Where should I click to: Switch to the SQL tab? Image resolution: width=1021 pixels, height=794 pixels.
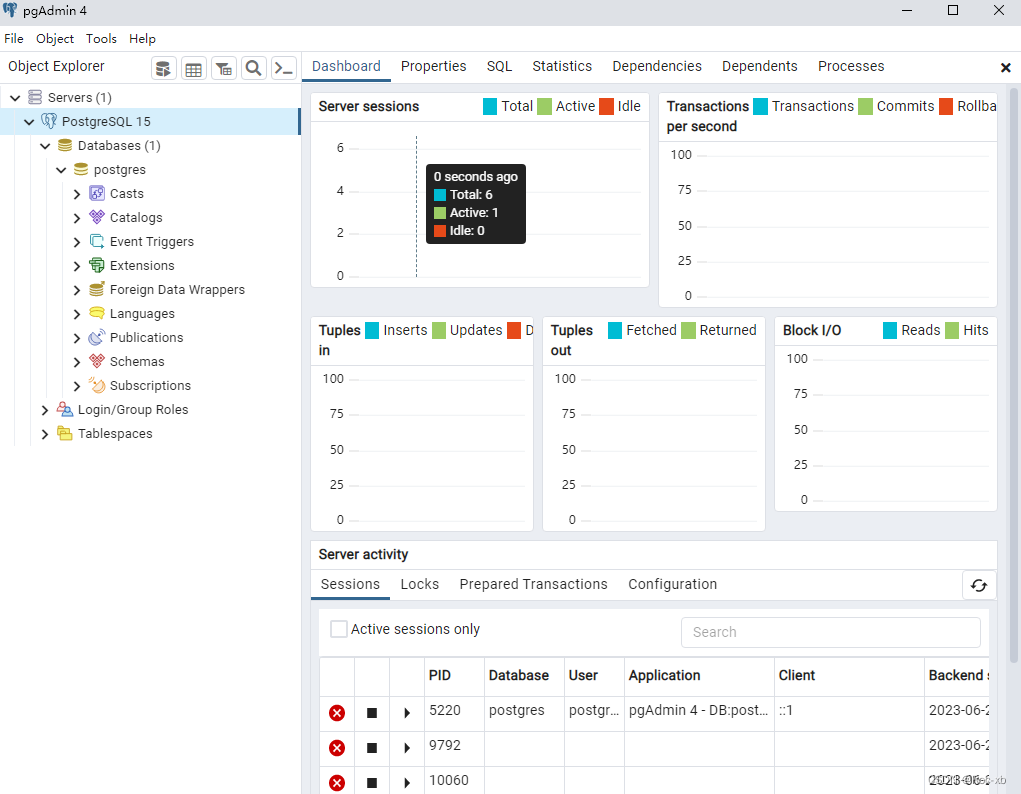[x=499, y=66]
